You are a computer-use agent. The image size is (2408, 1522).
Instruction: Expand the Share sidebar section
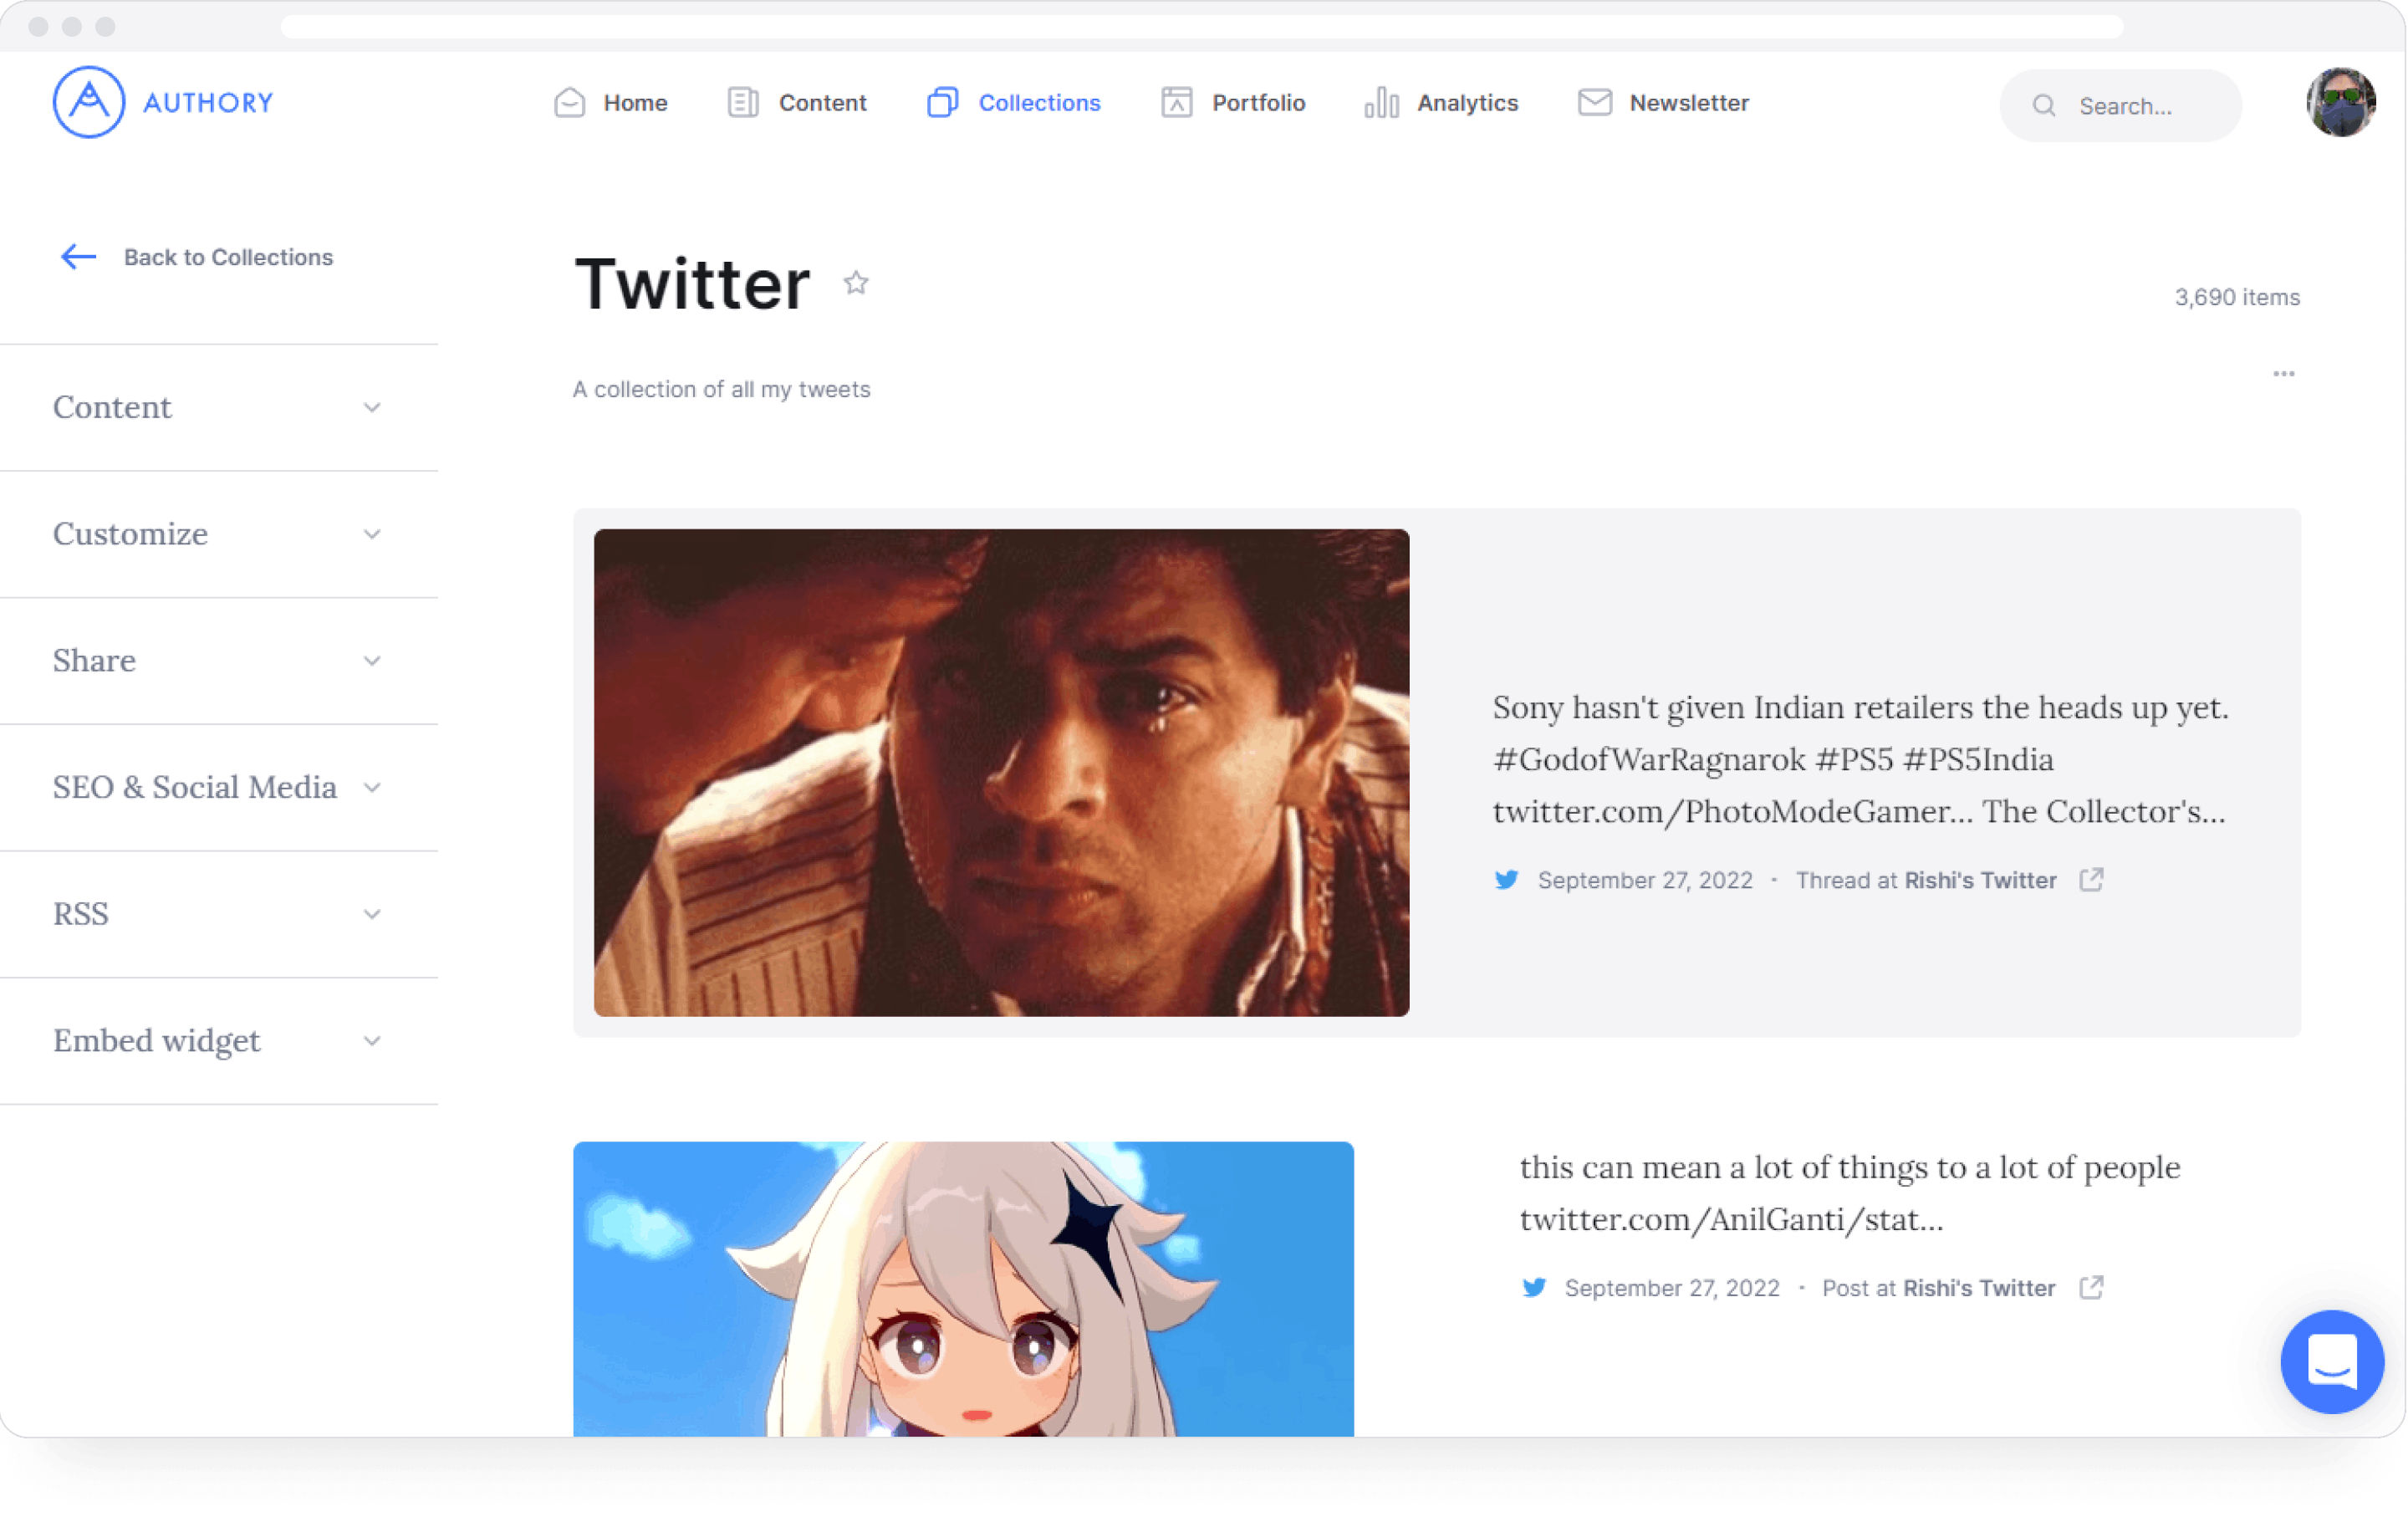(x=219, y=661)
